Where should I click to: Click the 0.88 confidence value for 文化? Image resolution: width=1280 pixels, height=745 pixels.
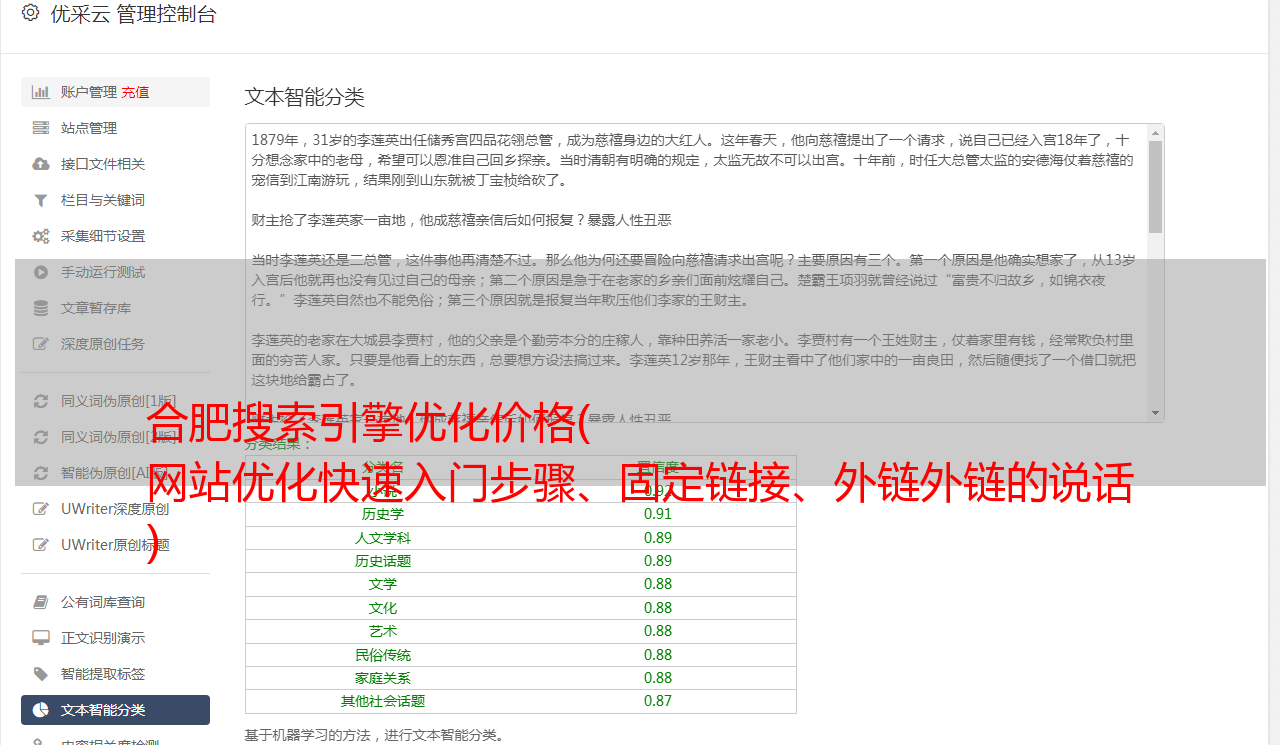(658, 608)
